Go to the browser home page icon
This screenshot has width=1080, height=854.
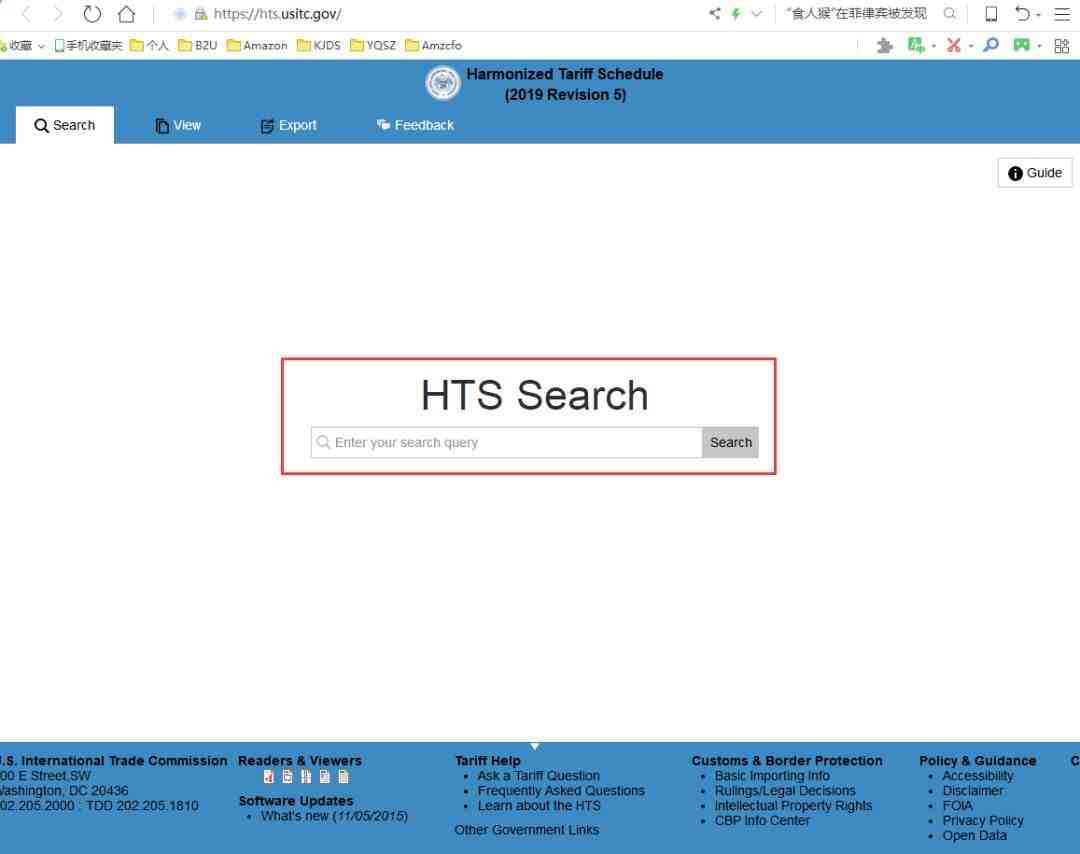[126, 14]
